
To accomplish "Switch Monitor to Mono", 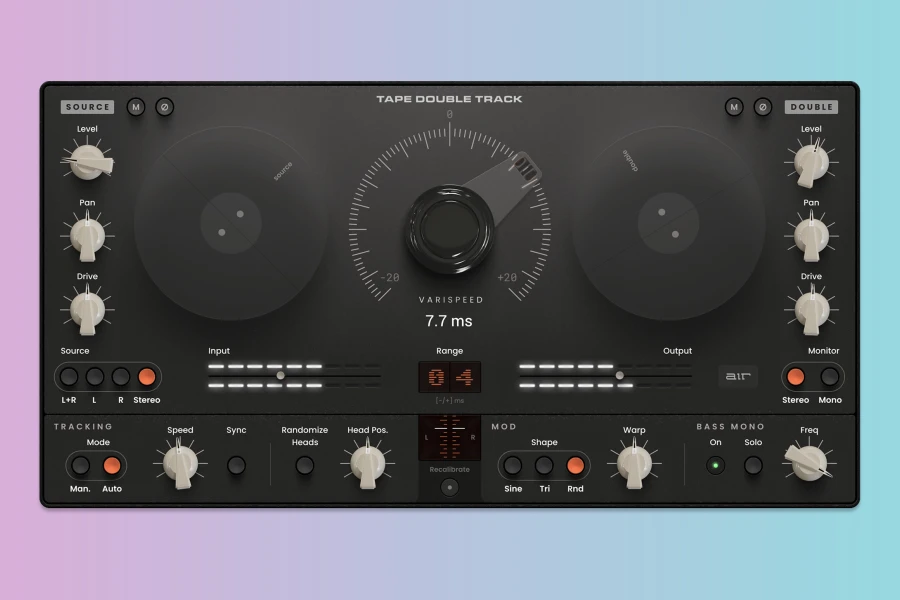I will [829, 377].
